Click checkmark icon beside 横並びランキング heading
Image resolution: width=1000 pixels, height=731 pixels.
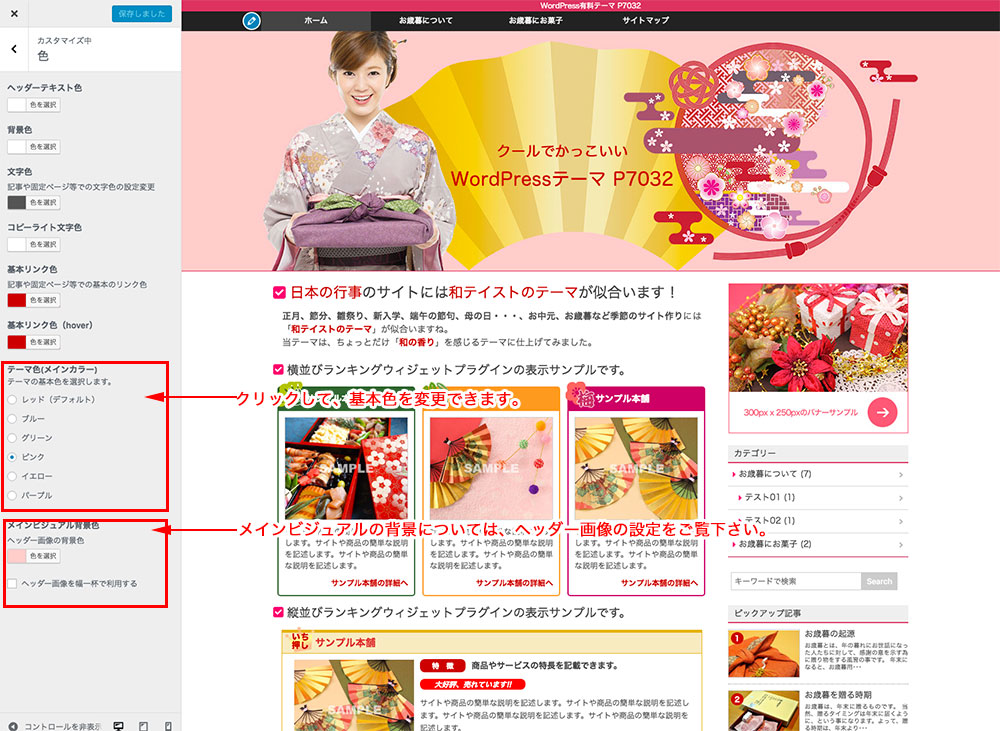click(278, 369)
